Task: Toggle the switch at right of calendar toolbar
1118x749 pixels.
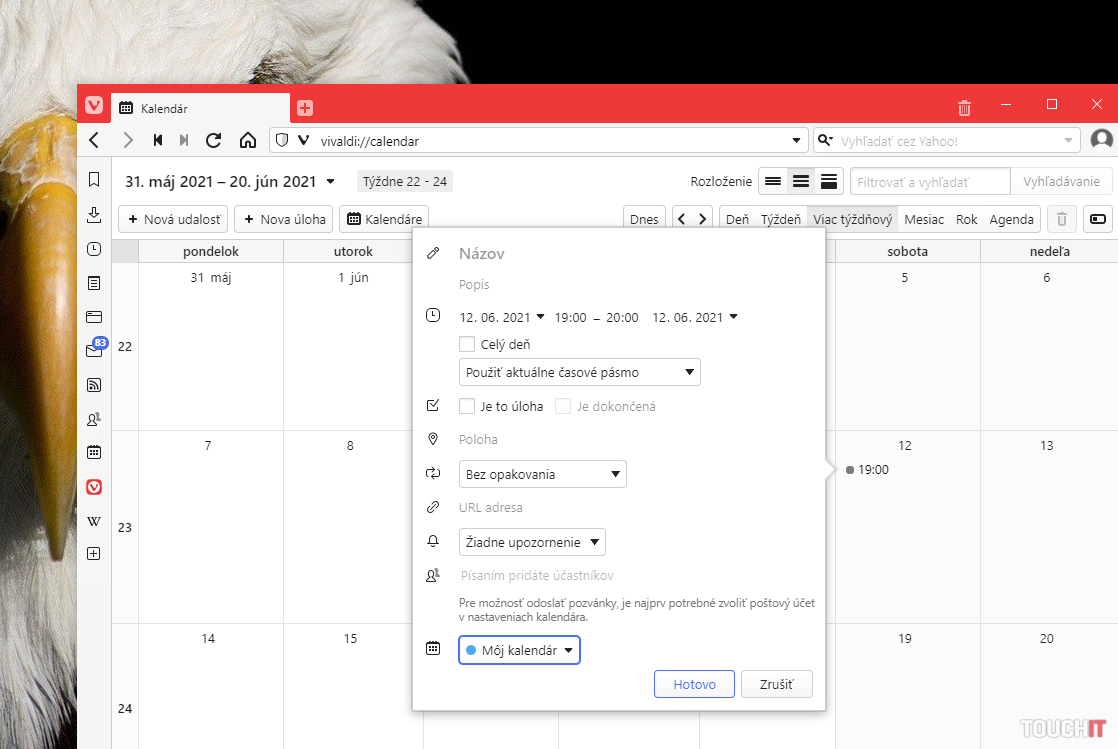Action: pyautogui.click(x=1098, y=219)
